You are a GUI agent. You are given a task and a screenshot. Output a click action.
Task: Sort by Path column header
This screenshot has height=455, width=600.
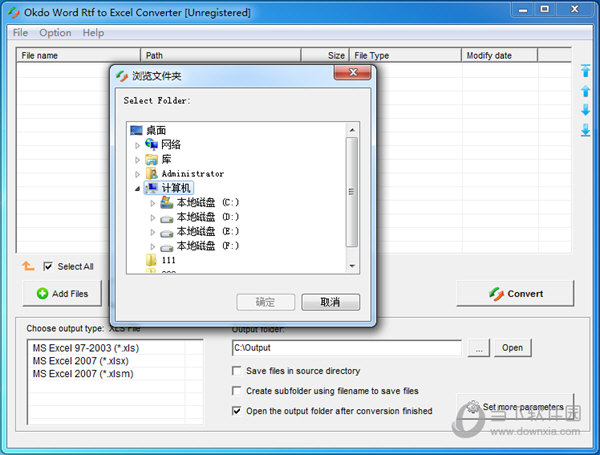tap(221, 55)
